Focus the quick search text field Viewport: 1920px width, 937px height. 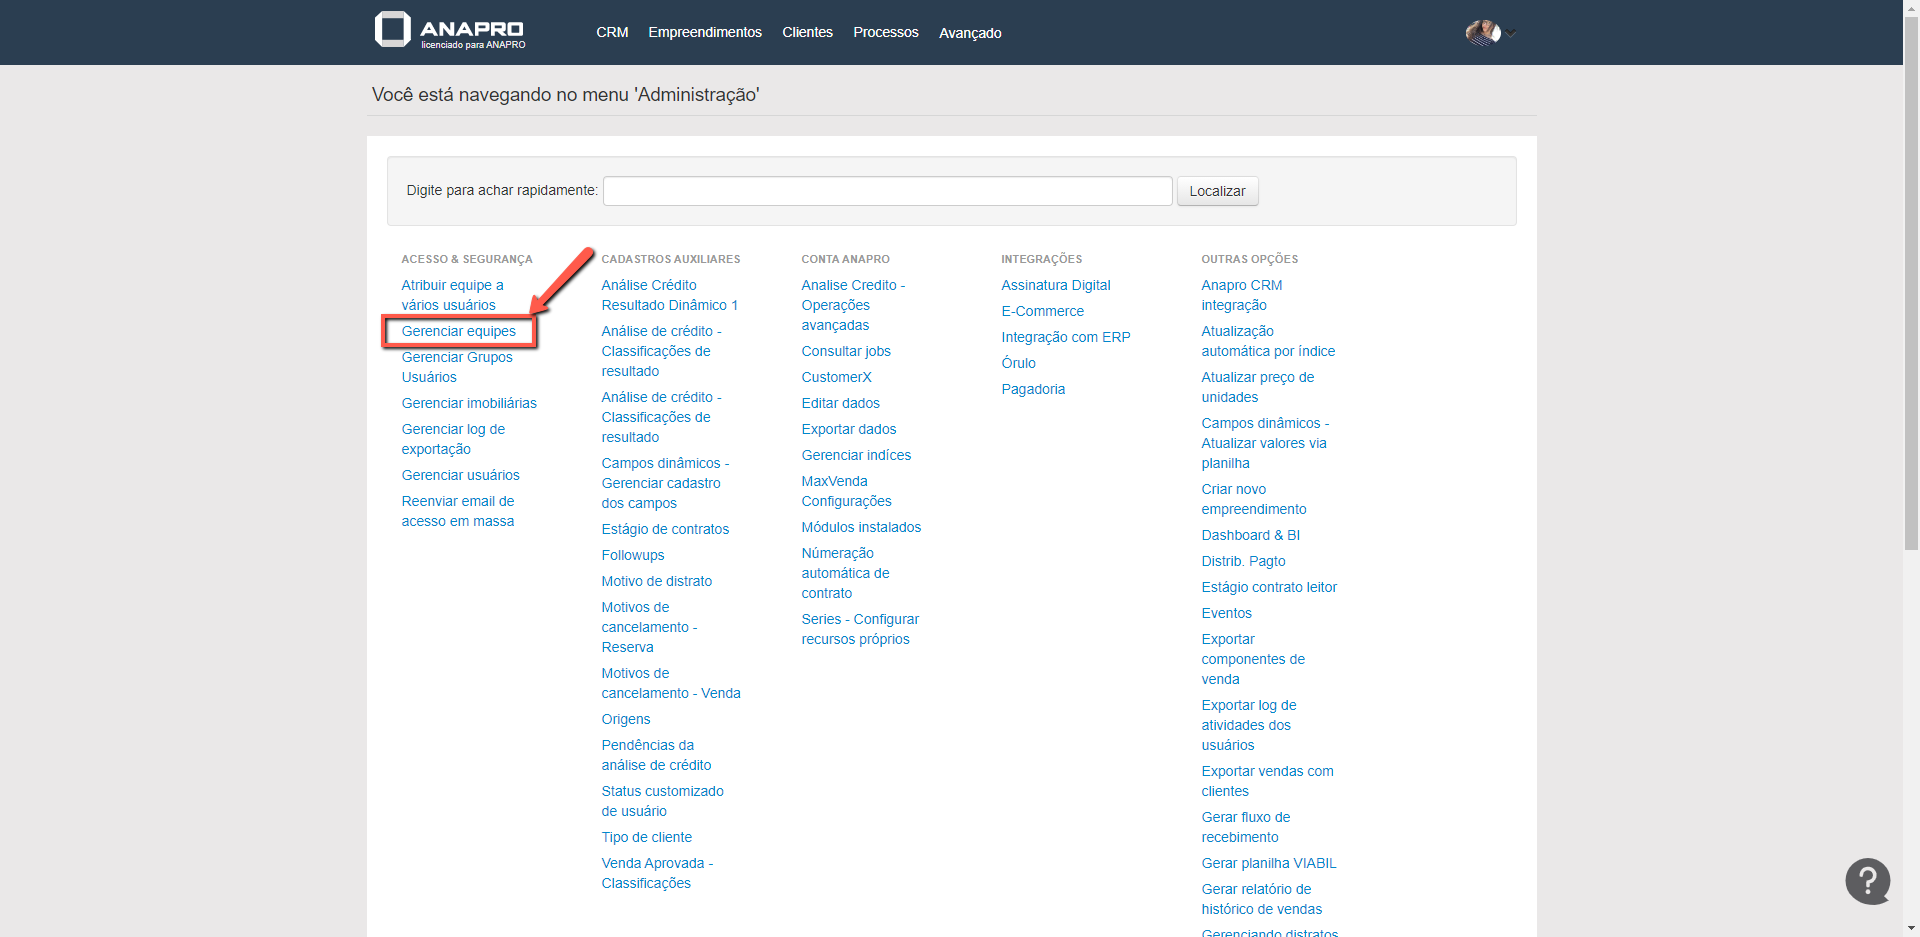click(x=887, y=191)
